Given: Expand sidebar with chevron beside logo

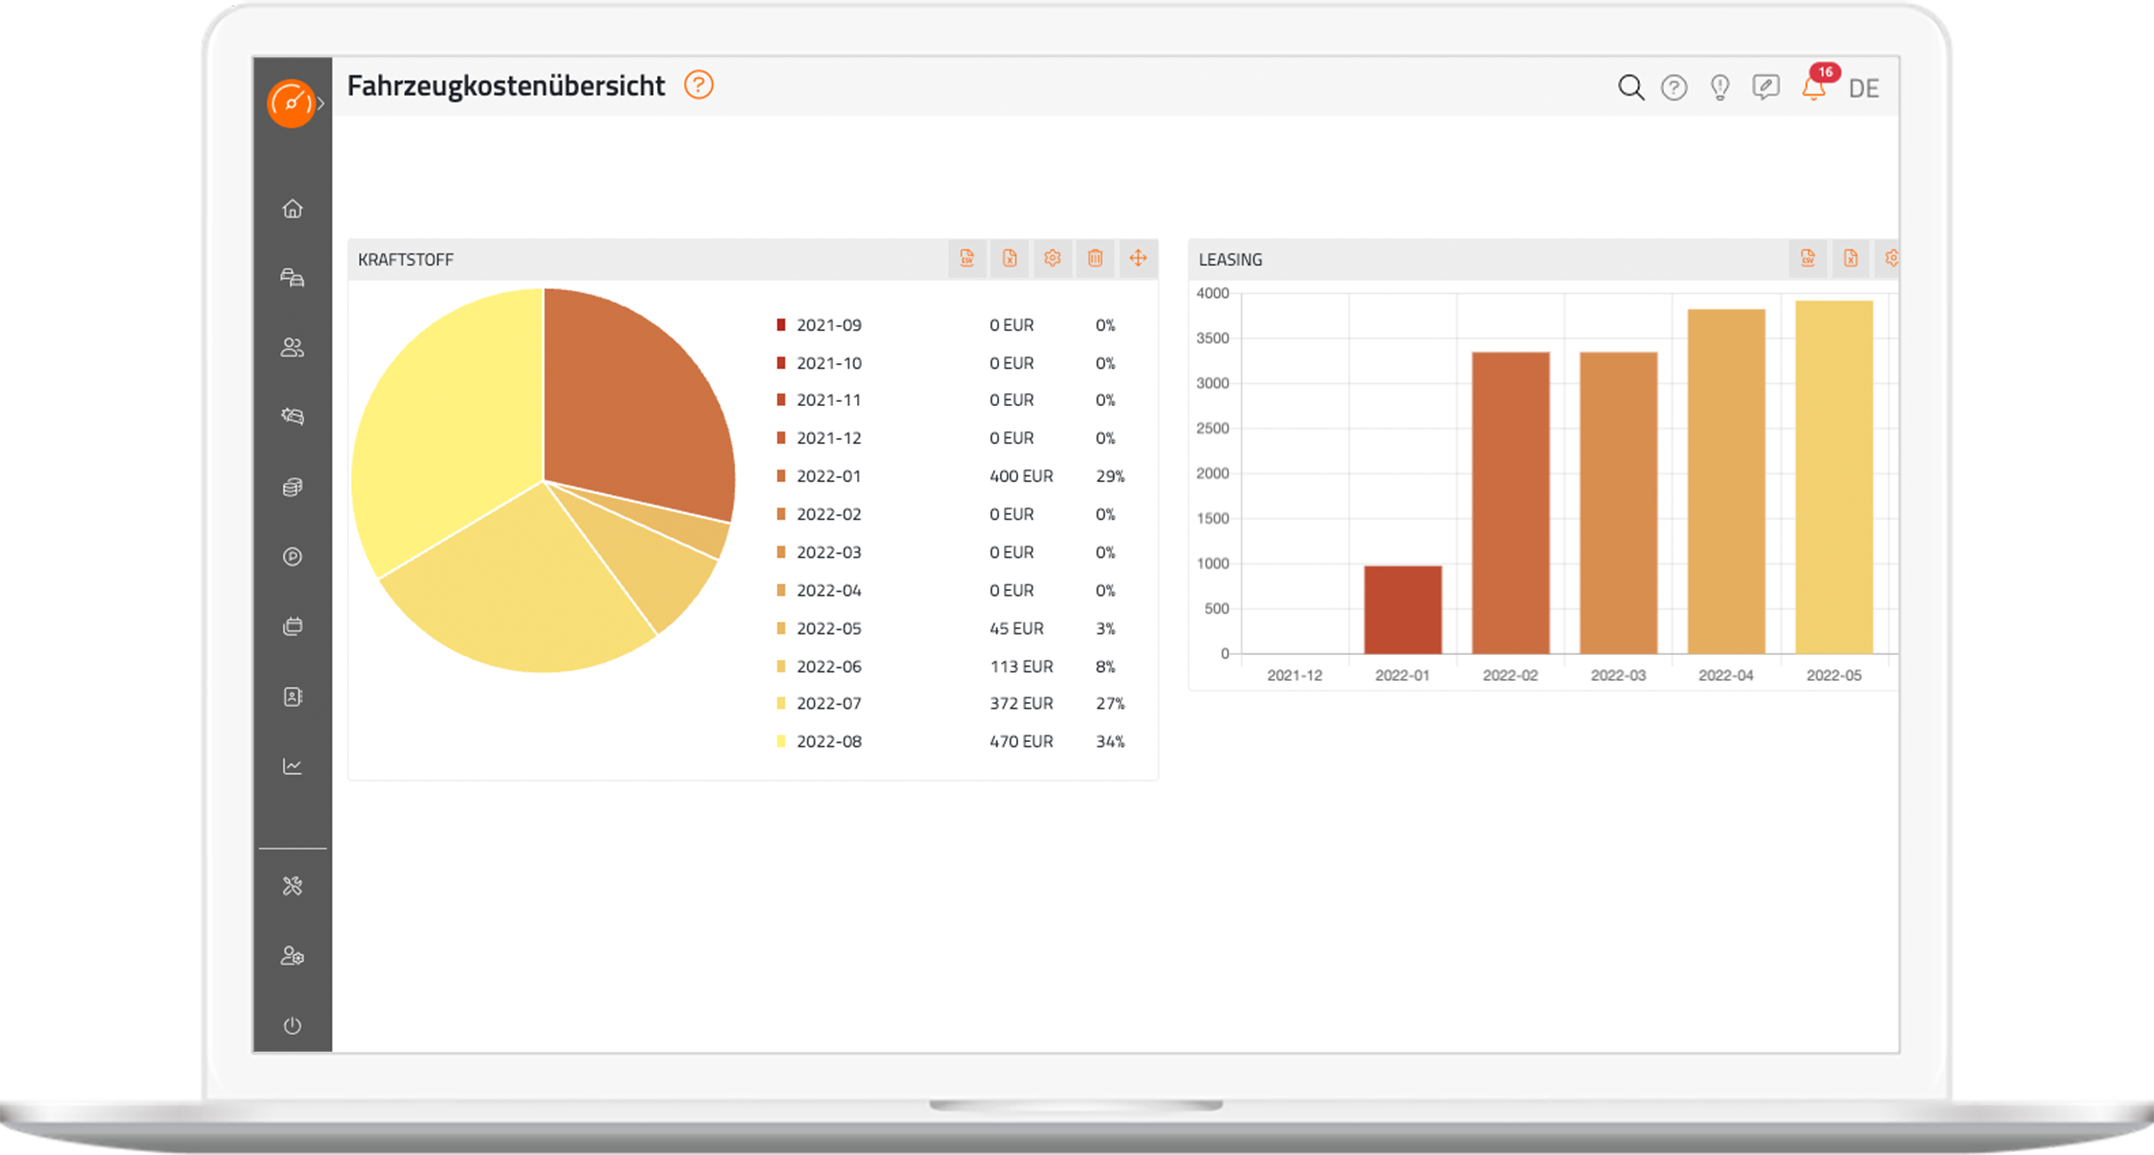Looking at the screenshot, I should click(320, 103).
